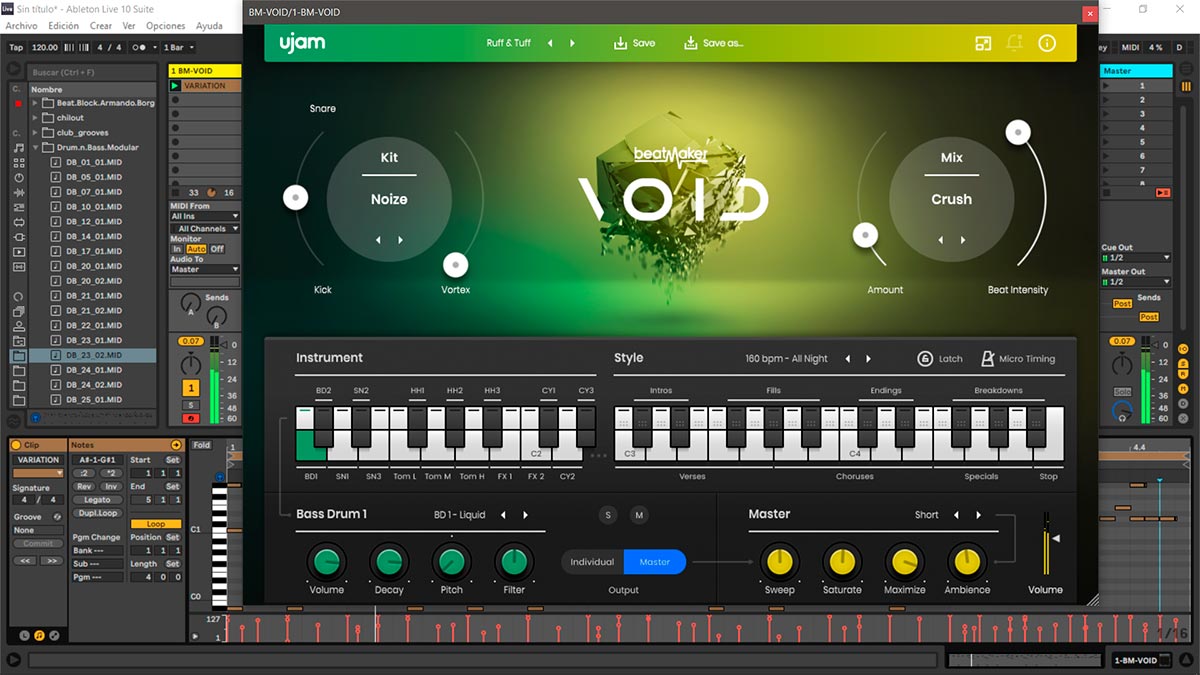Set Monitor to Off
This screenshot has width=1200, height=675.
pyautogui.click(x=217, y=249)
